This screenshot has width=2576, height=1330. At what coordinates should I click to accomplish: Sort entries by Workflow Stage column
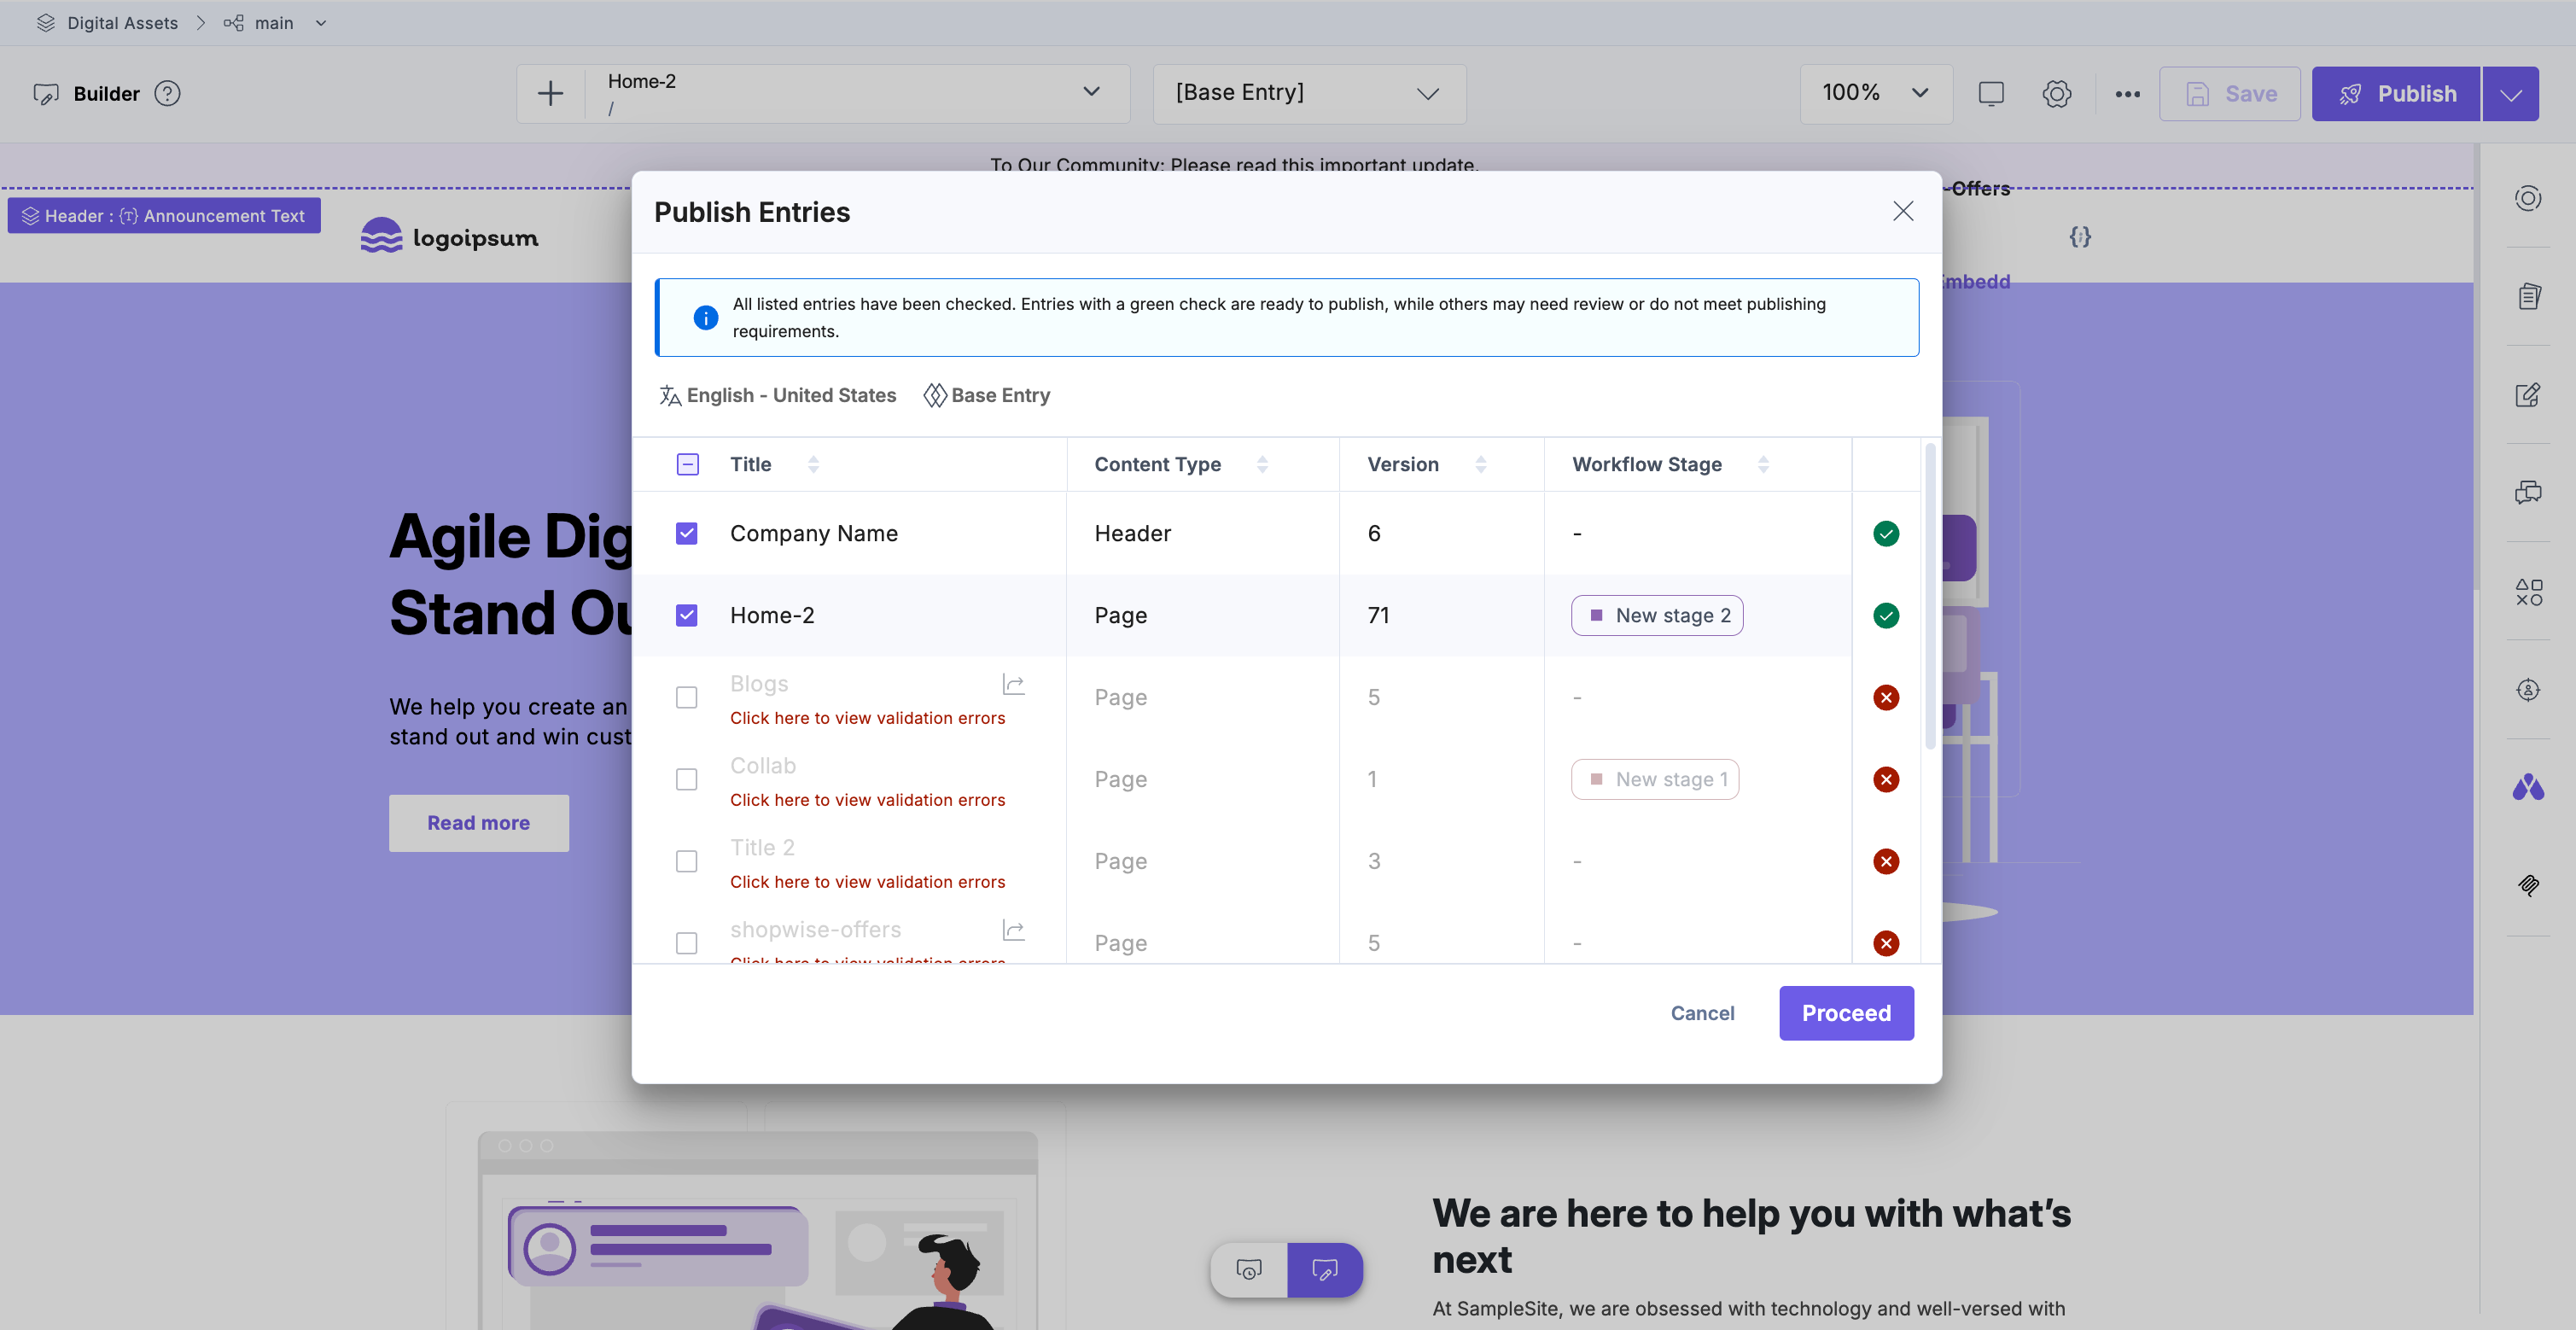[1763, 464]
